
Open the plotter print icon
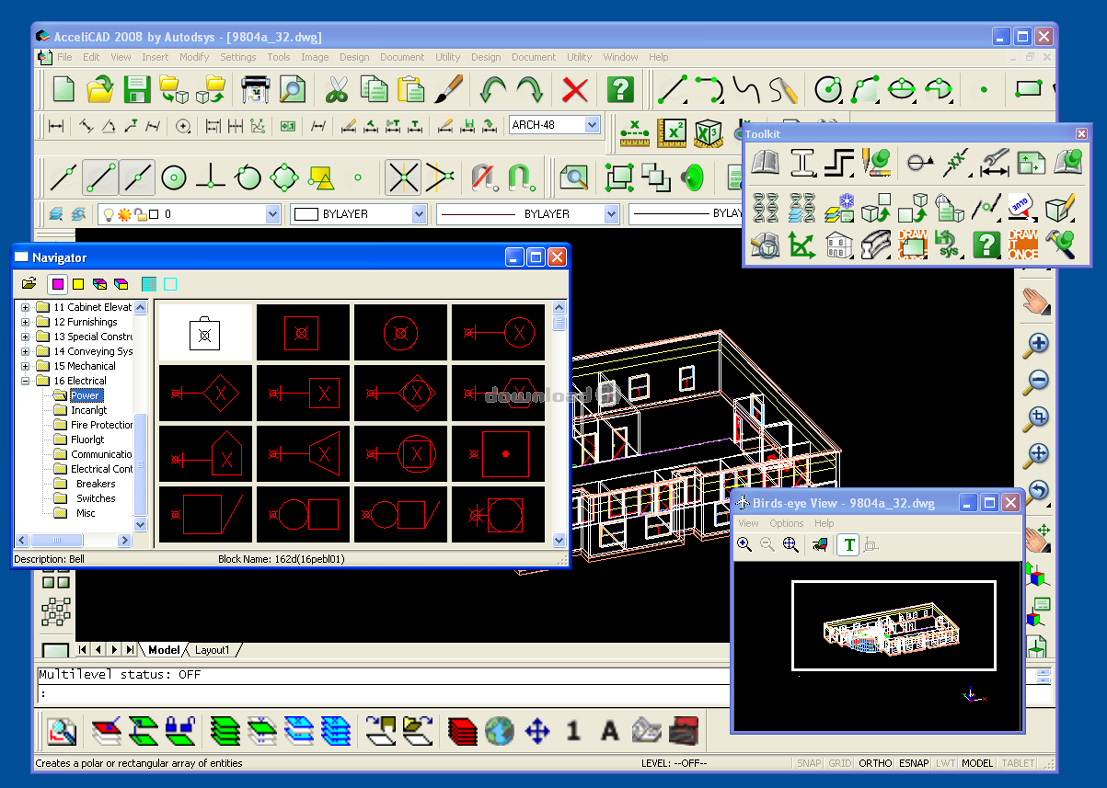coord(255,90)
